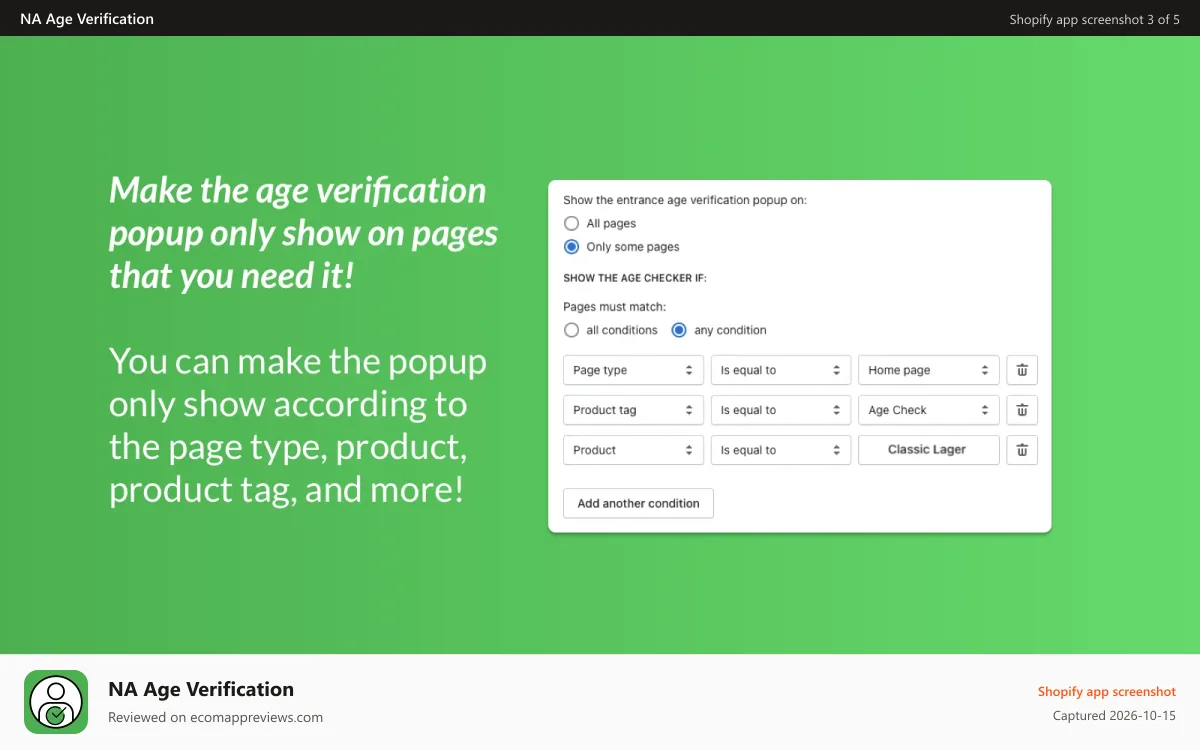Open the Home page value dropdown
This screenshot has width=1200, height=750.
pos(929,370)
